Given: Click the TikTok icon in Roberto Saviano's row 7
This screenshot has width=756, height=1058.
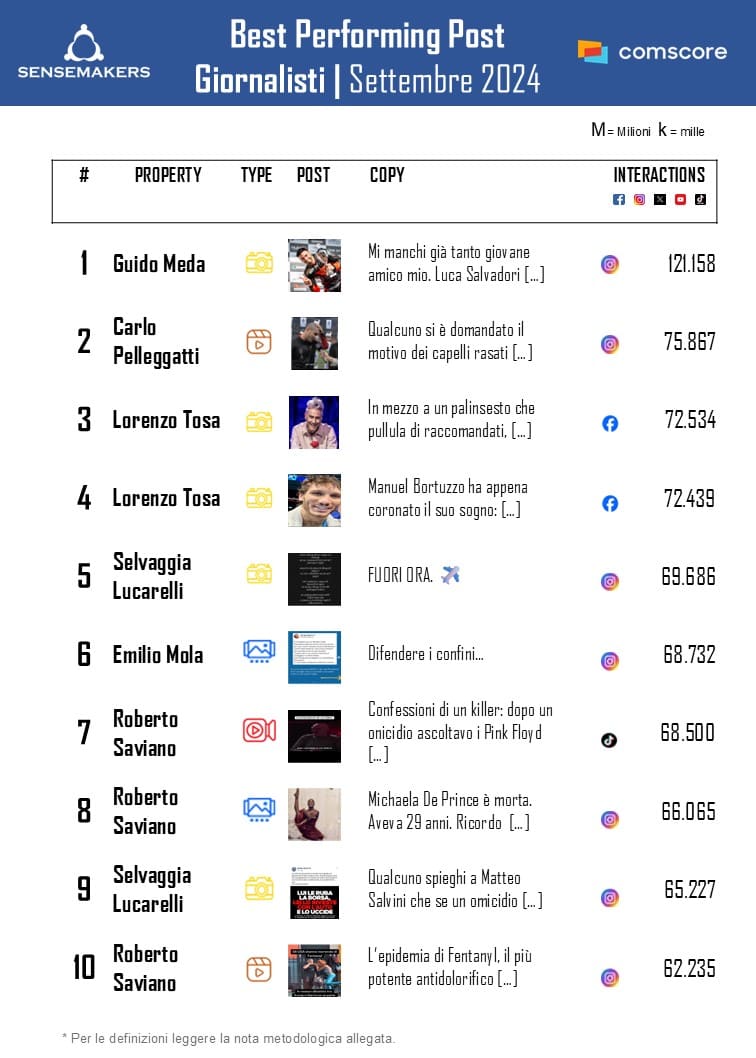Looking at the screenshot, I should (x=609, y=740).
